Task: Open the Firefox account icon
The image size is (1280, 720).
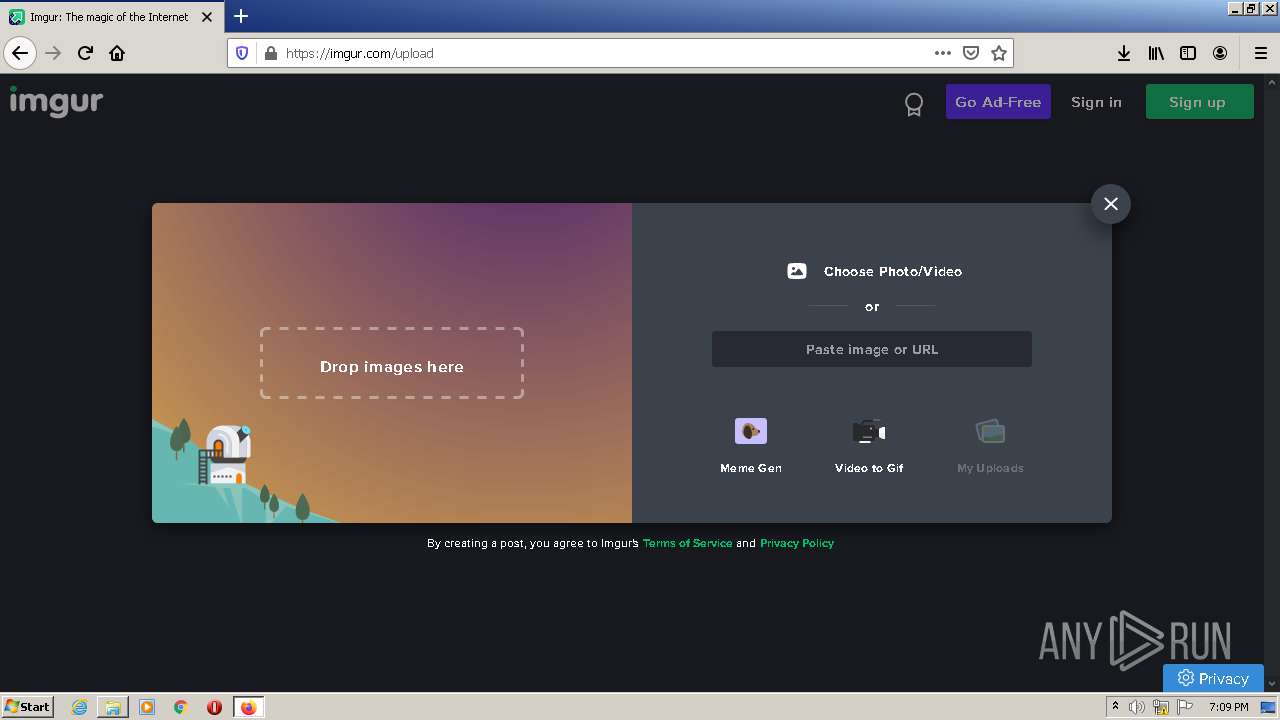Action: tap(1220, 53)
